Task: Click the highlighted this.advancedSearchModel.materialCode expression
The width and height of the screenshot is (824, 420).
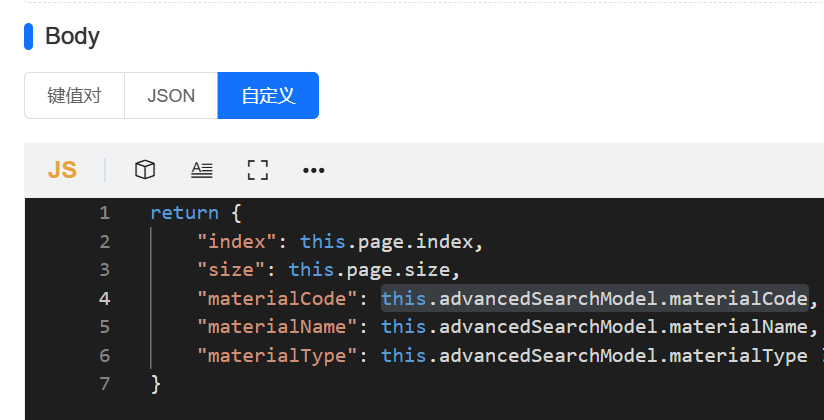Action: tap(593, 298)
